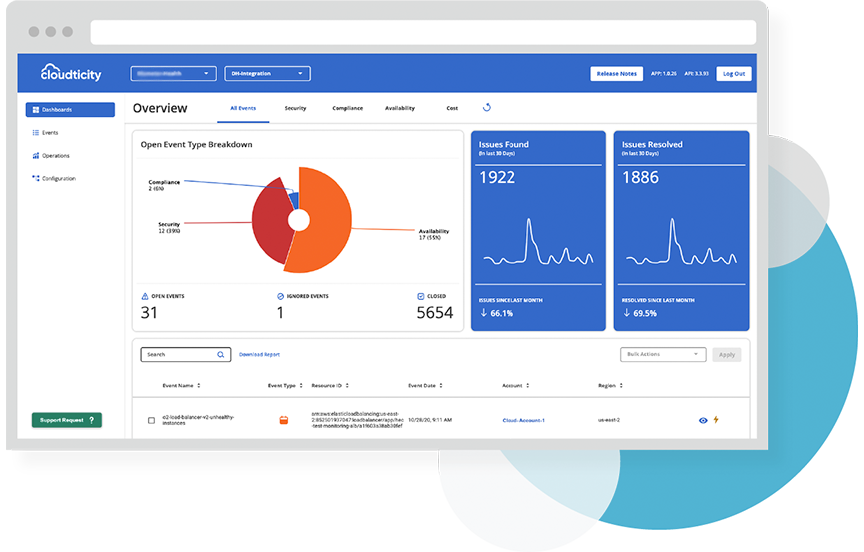Click the 66.1% down arrow icon
The image size is (864, 552).
483,313
